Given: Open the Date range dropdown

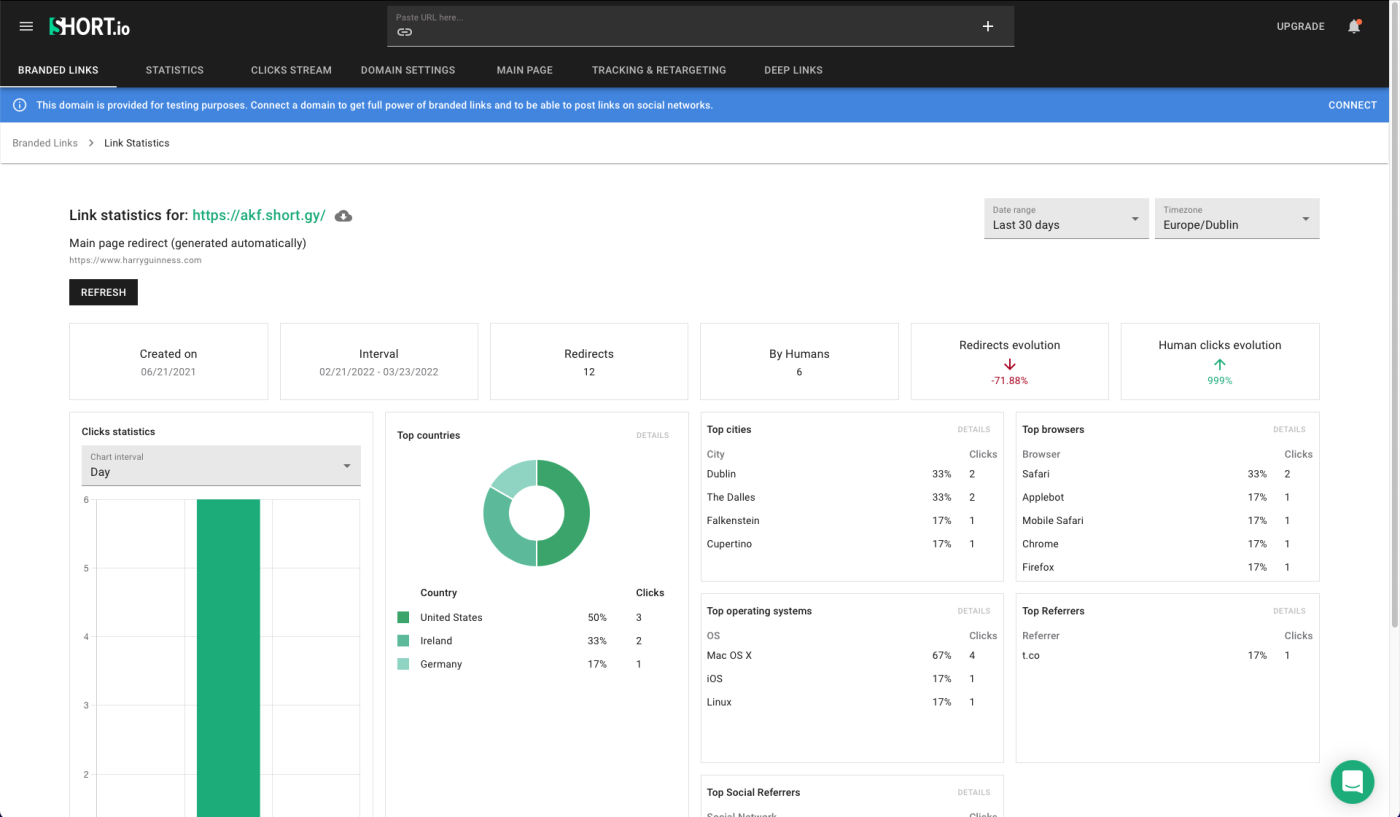Looking at the screenshot, I should point(1065,218).
